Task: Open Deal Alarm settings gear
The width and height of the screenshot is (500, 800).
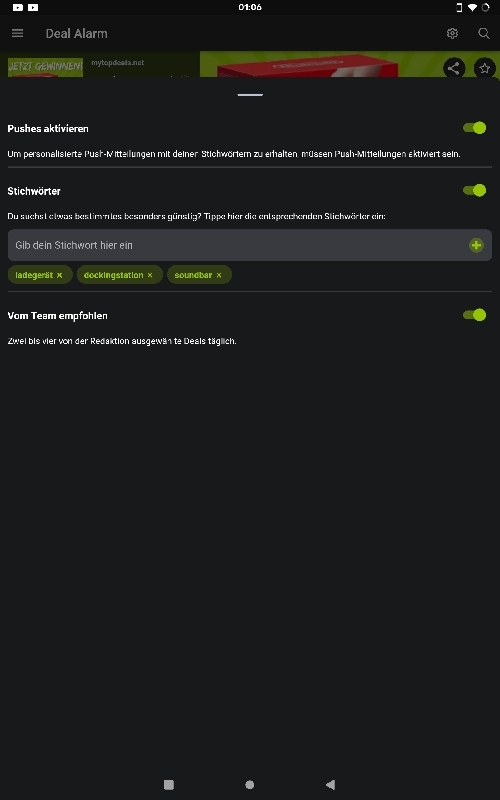Action: pyautogui.click(x=452, y=33)
